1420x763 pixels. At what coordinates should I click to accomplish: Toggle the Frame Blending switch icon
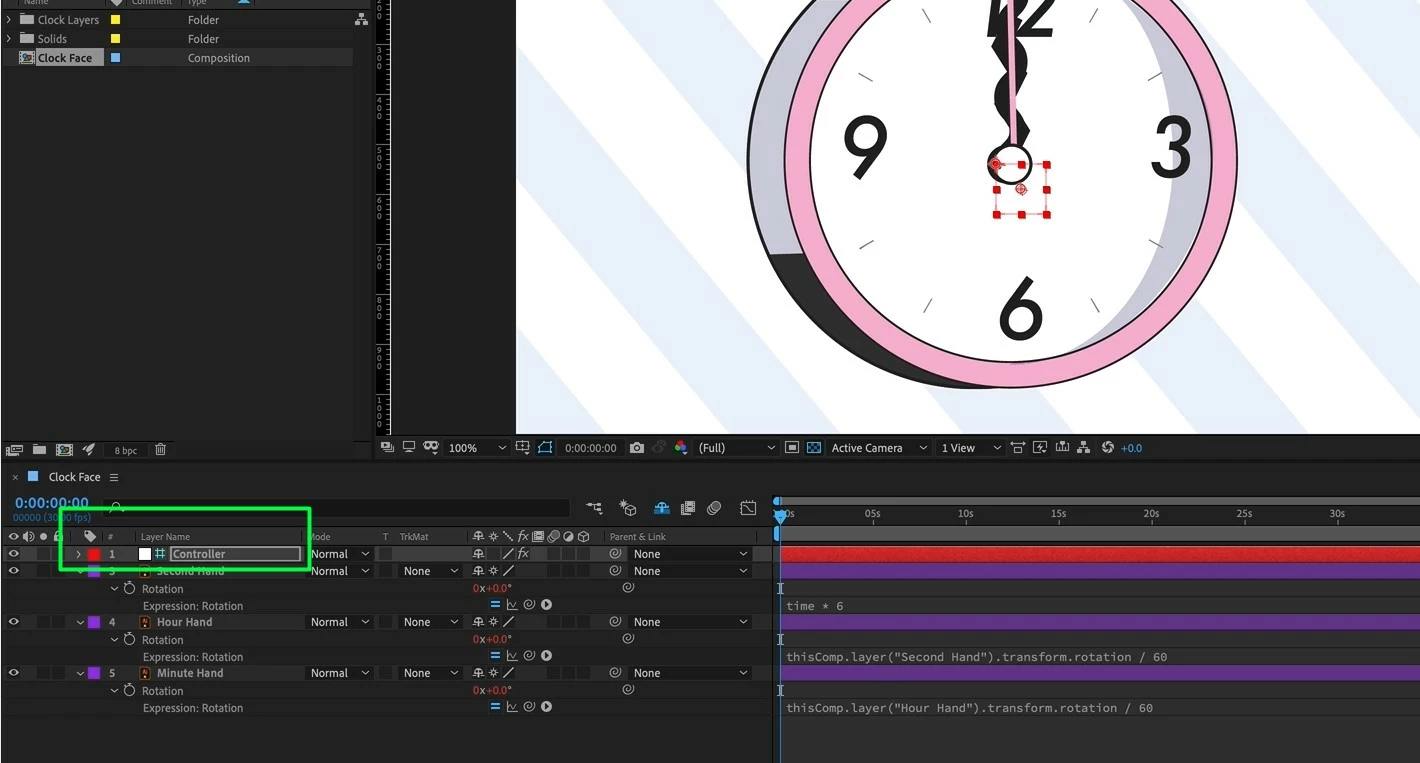(x=687, y=508)
